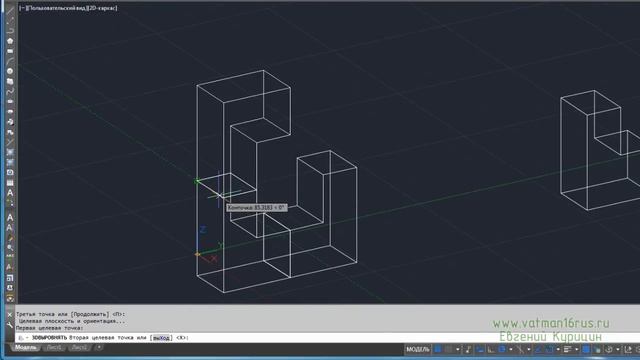This screenshot has height=360, width=640.
Task: Add new layout with plus tab
Action: tap(98, 348)
